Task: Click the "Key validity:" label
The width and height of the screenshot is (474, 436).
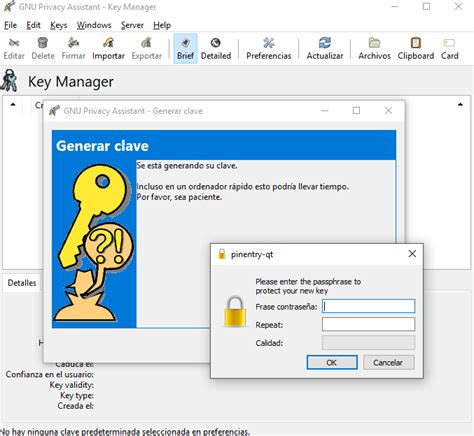Action: point(72,385)
